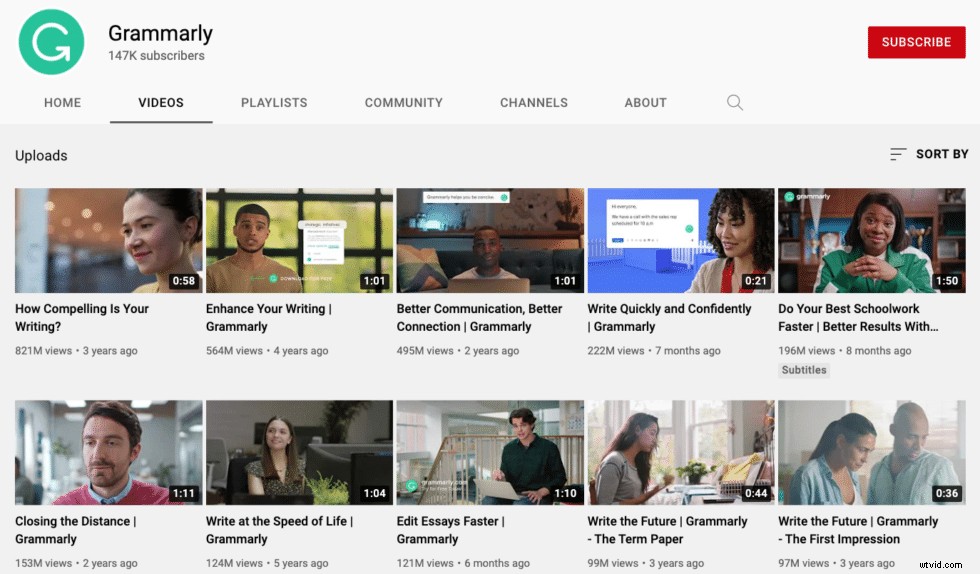Click '495M views • 2 years ago' text

458,351
